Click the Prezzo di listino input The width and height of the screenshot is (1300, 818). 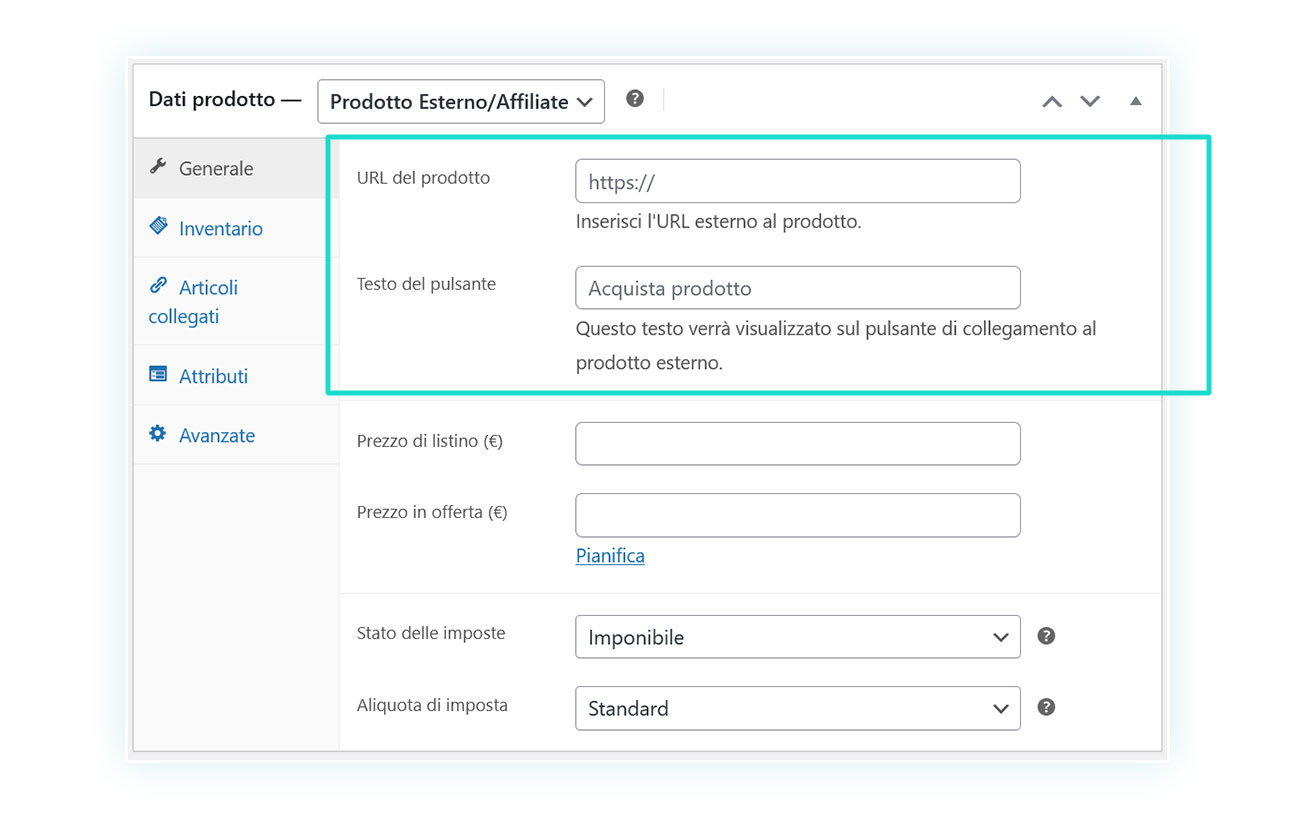pos(798,444)
